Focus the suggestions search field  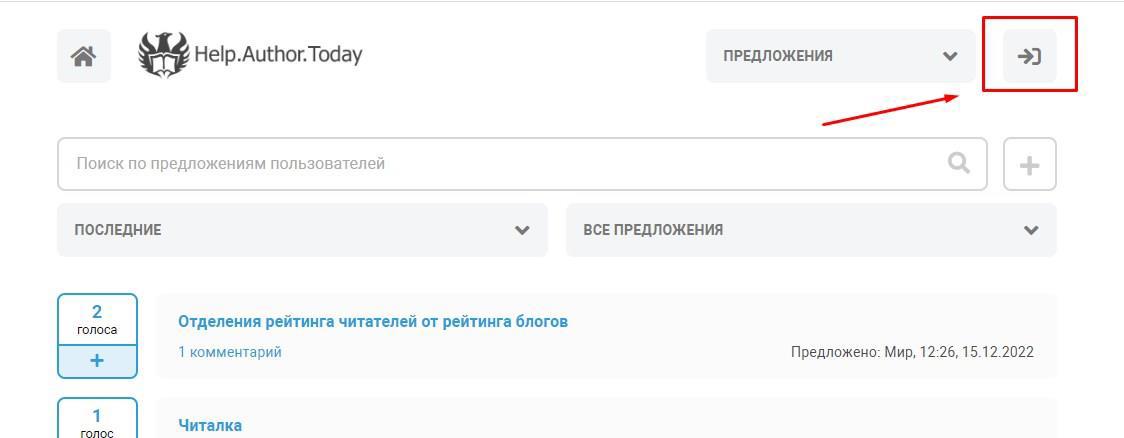(x=500, y=164)
